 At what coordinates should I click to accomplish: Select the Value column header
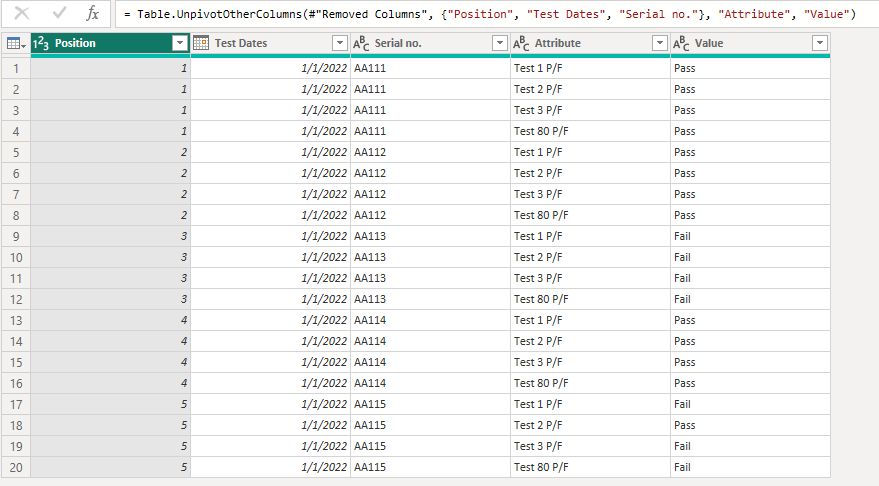tap(750, 43)
